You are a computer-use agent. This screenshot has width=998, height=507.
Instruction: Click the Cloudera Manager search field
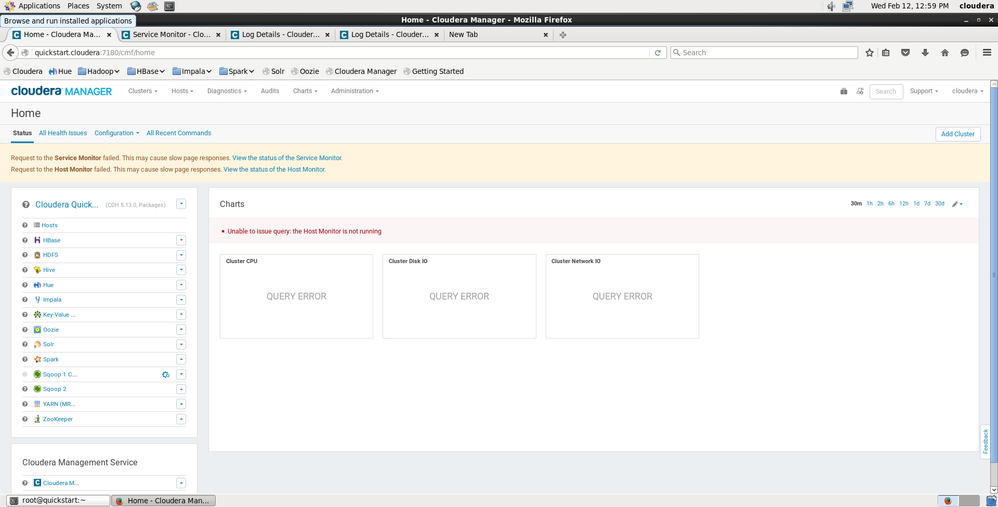point(886,92)
